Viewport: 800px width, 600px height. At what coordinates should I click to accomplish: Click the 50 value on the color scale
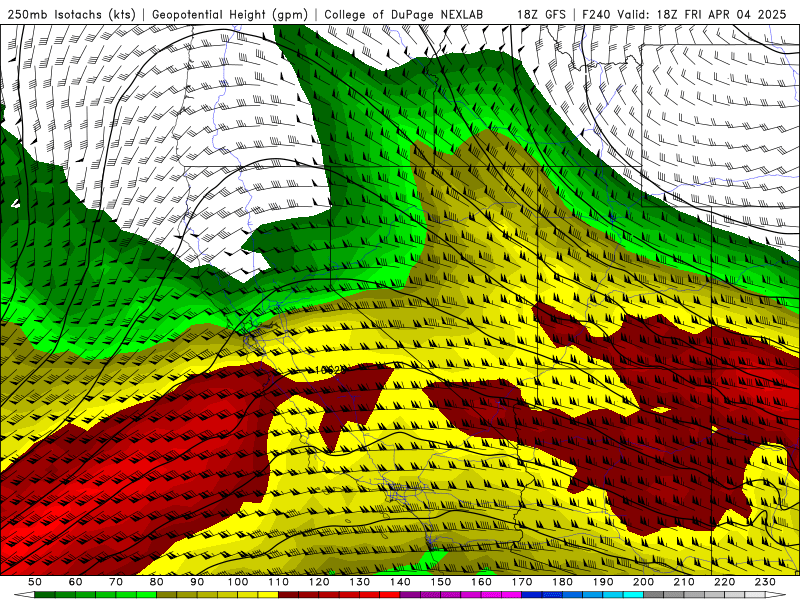tap(35, 582)
